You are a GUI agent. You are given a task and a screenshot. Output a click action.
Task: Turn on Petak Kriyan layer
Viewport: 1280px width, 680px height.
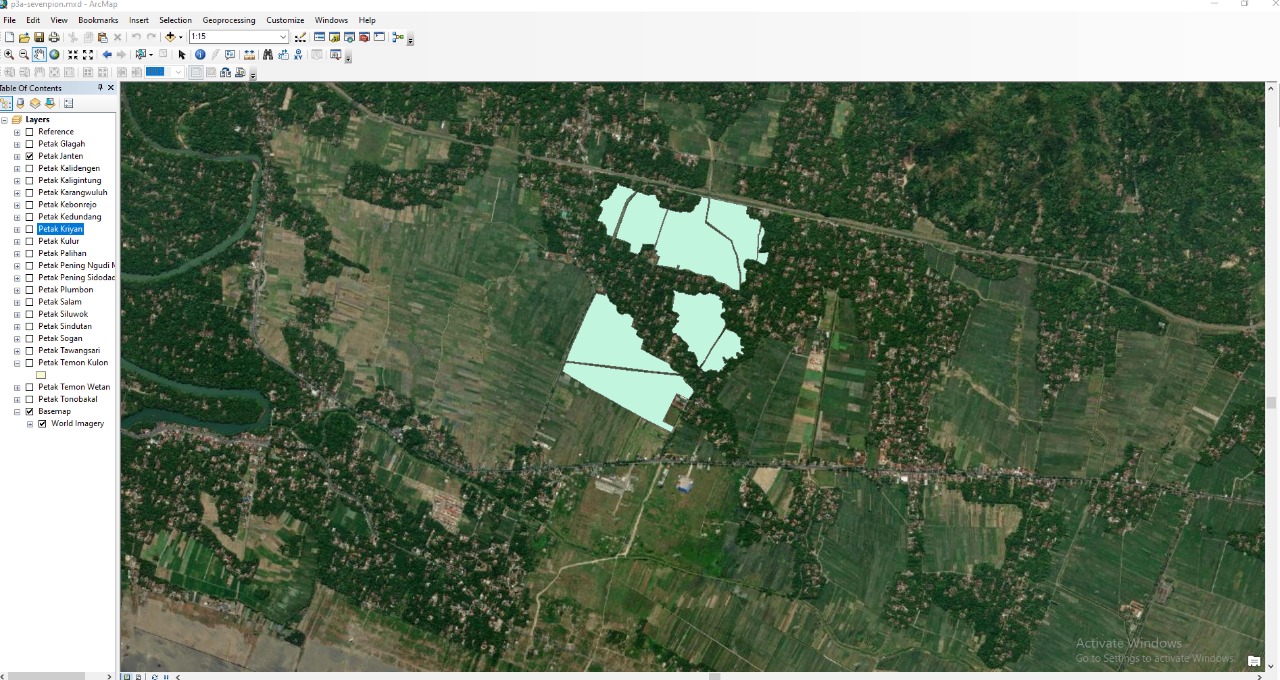[x=30, y=229]
